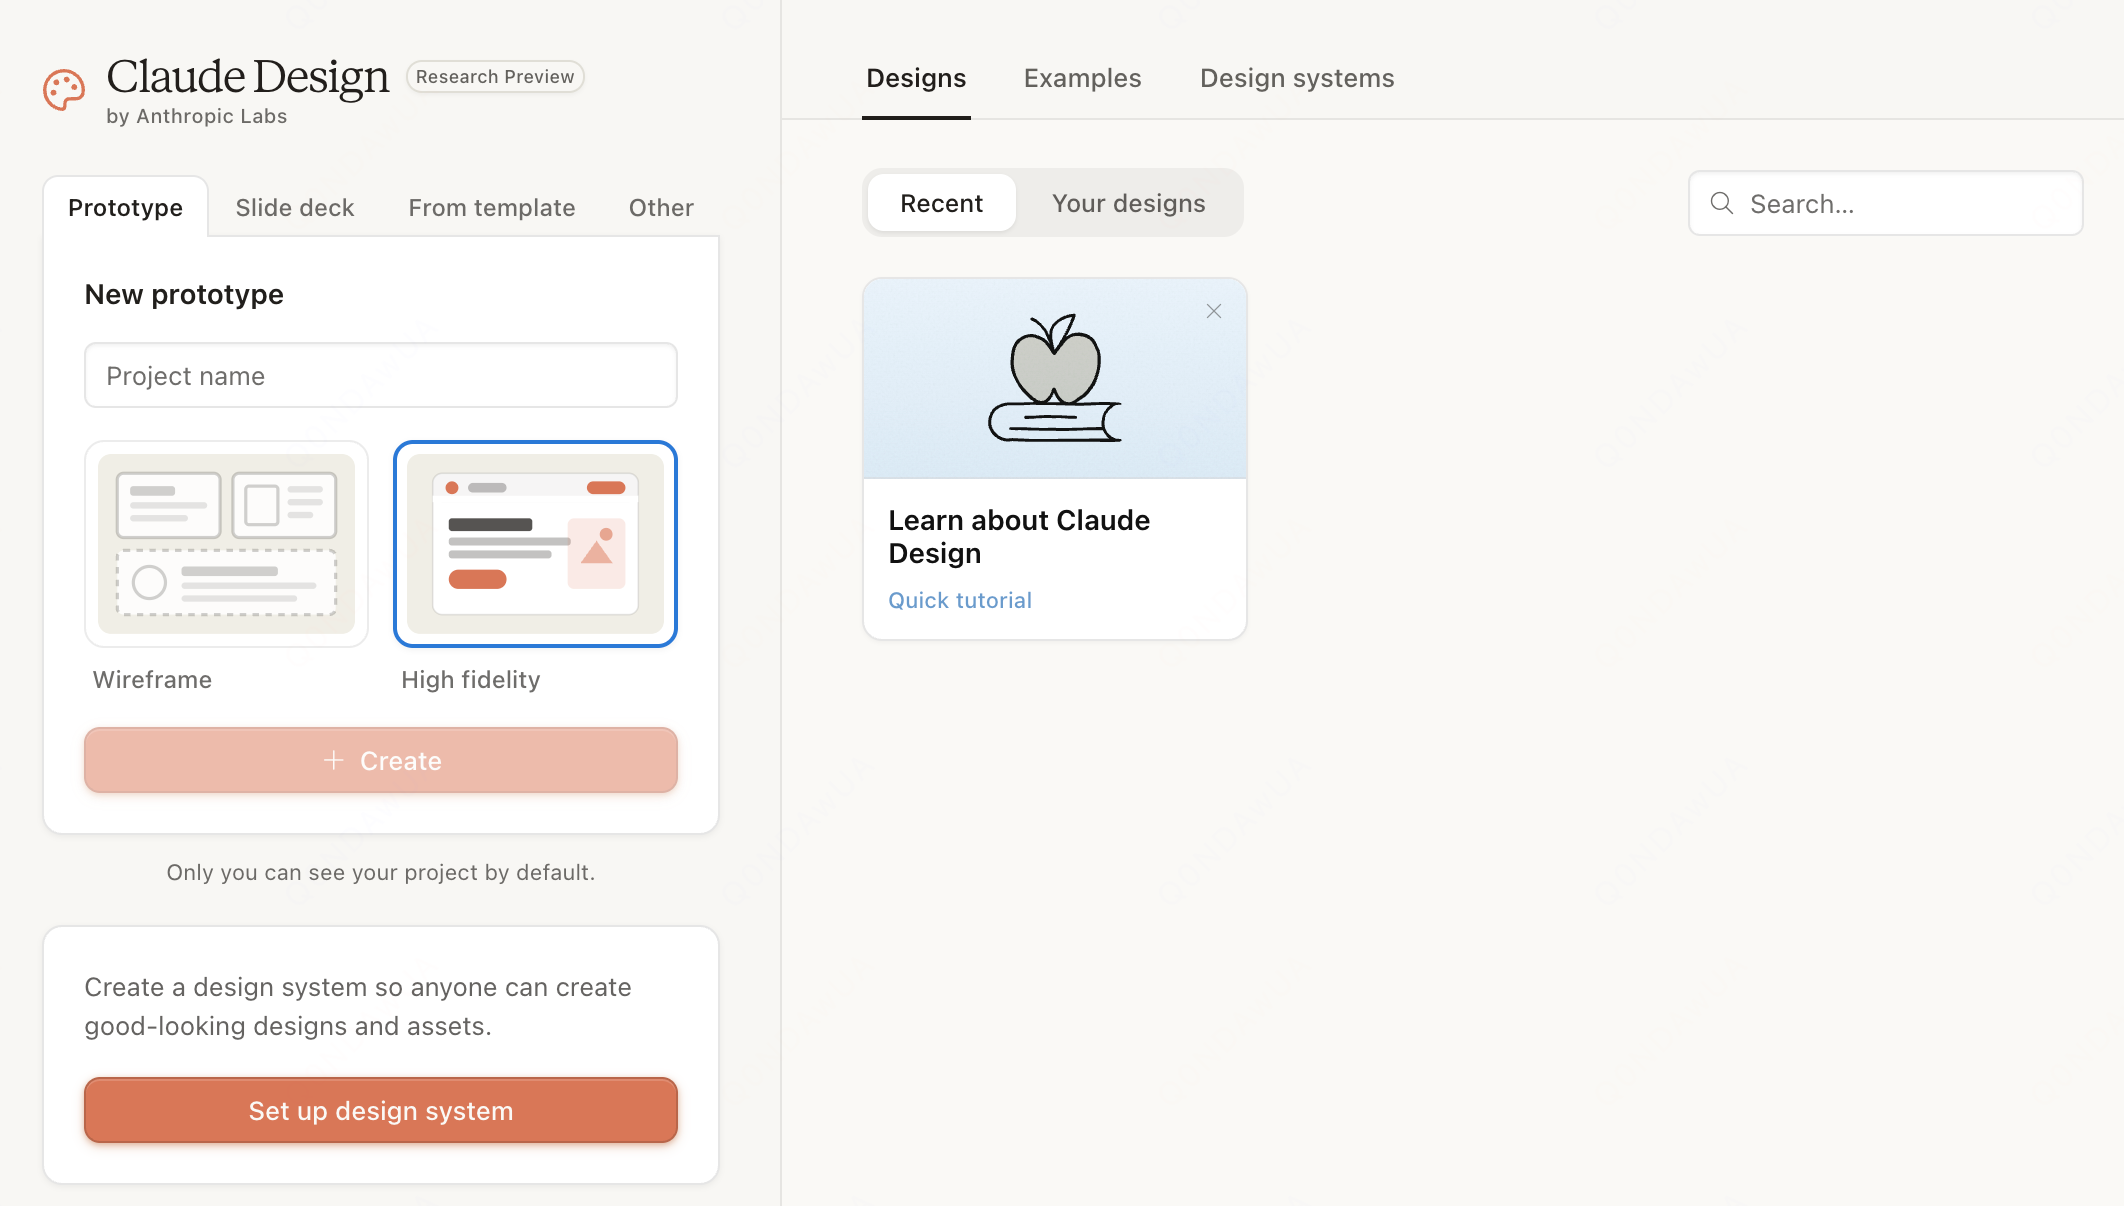
Task: Dismiss the Learn about Claude Design card
Action: click(x=1213, y=311)
